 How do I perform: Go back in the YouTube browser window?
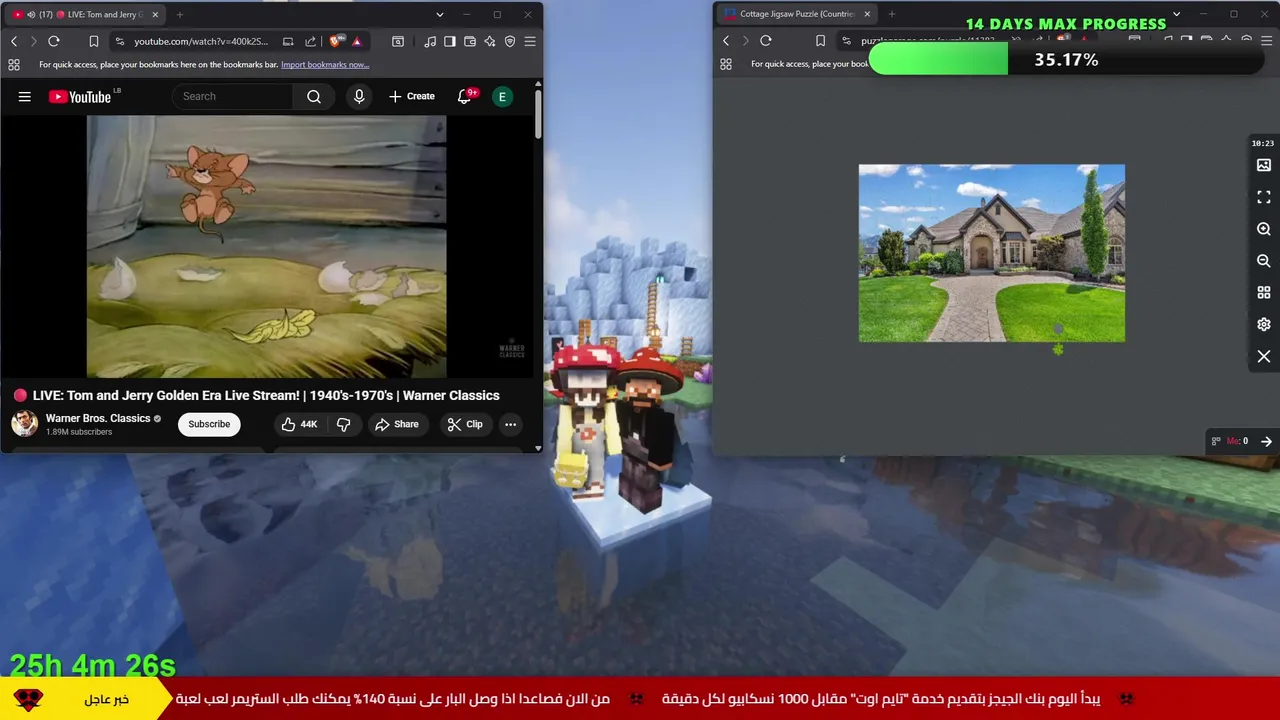coord(14,41)
